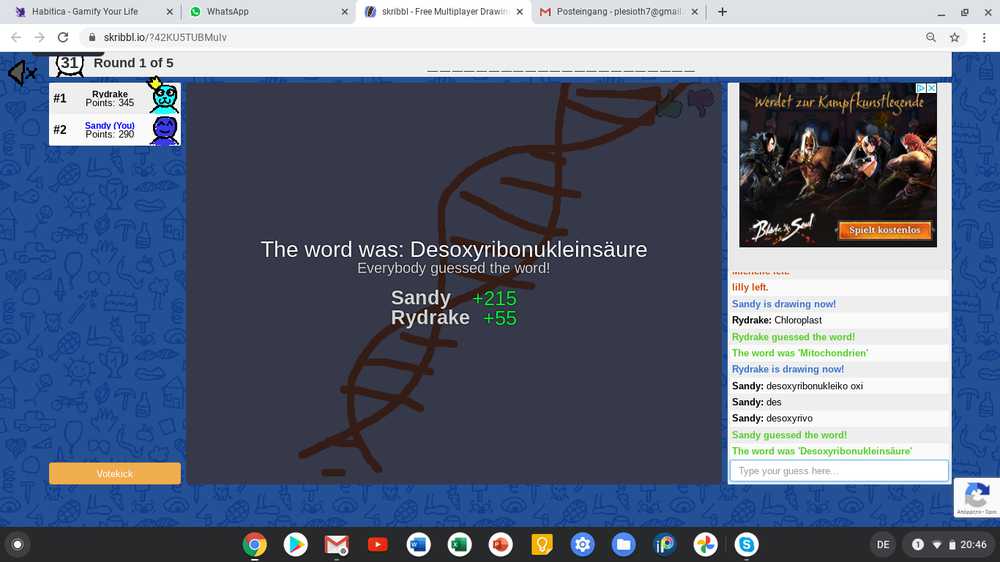
Task: Open the DE keyboard language selector
Action: click(x=883, y=545)
